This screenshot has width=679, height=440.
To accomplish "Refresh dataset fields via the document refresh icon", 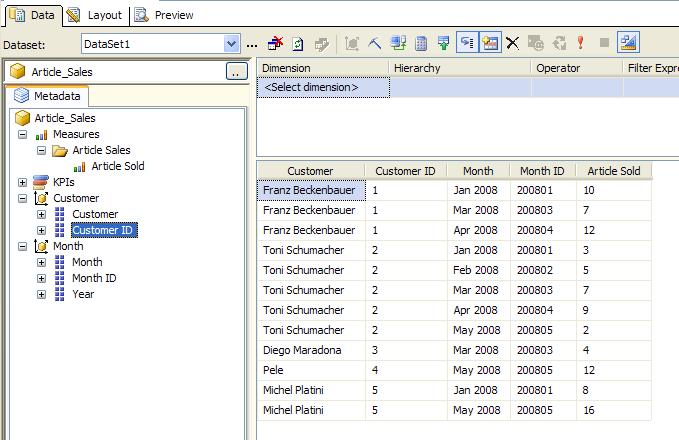I will pyautogui.click(x=298, y=43).
